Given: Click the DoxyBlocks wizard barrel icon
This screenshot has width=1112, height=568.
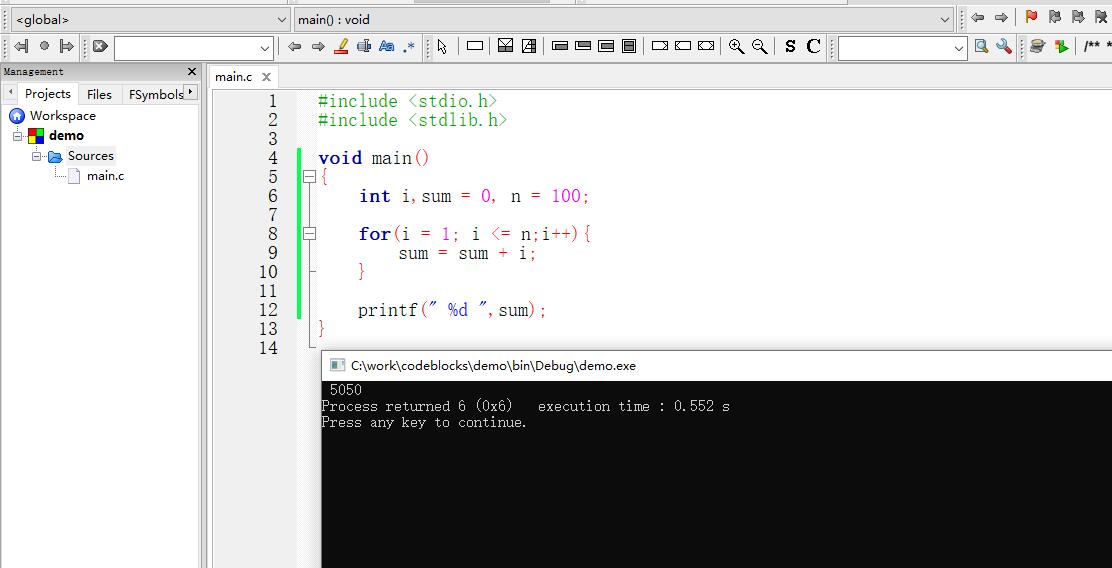Looking at the screenshot, I should pyautogui.click(x=1038, y=47).
